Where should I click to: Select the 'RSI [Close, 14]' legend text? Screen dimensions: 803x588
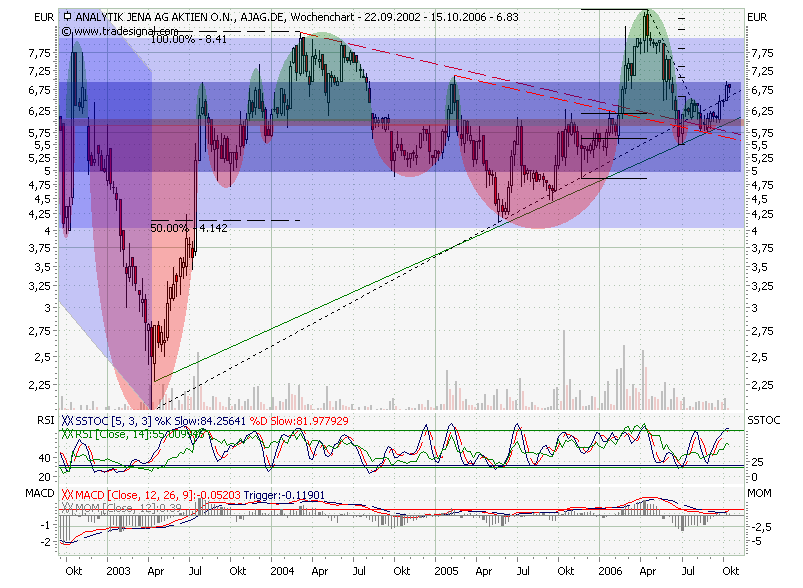[x=111, y=434]
